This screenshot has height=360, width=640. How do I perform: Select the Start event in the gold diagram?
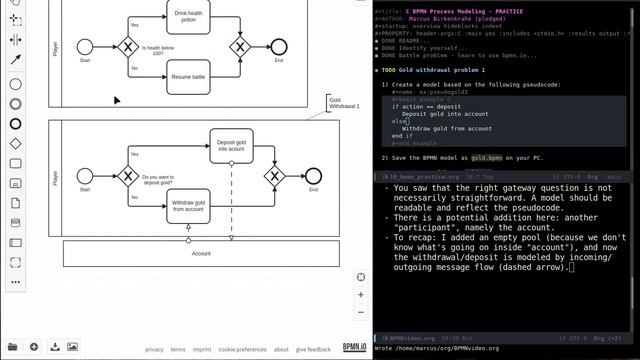pos(85,176)
